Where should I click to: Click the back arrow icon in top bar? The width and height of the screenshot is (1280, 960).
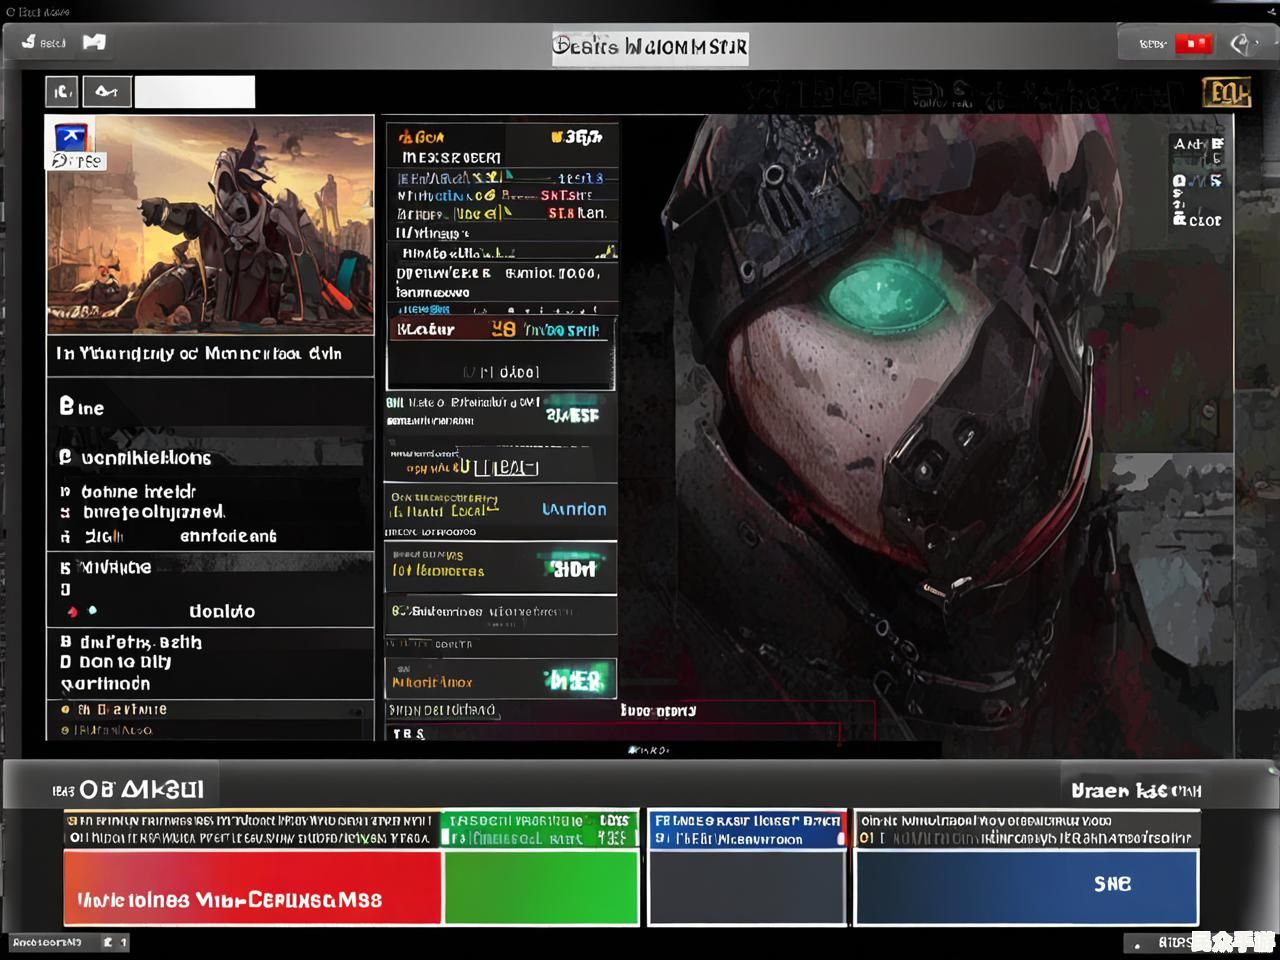coord(30,42)
